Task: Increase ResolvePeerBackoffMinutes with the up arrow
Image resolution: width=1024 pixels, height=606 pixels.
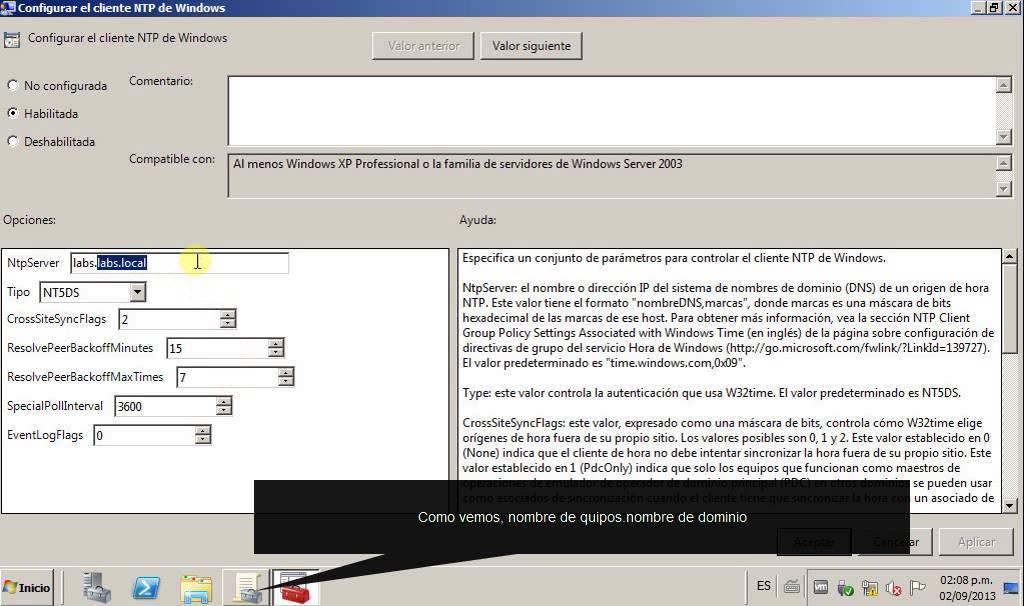Action: [276, 343]
